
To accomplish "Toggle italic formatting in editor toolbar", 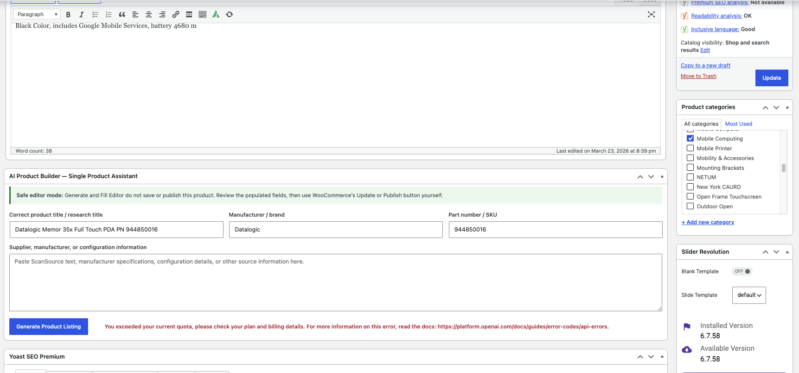I will (81, 14).
